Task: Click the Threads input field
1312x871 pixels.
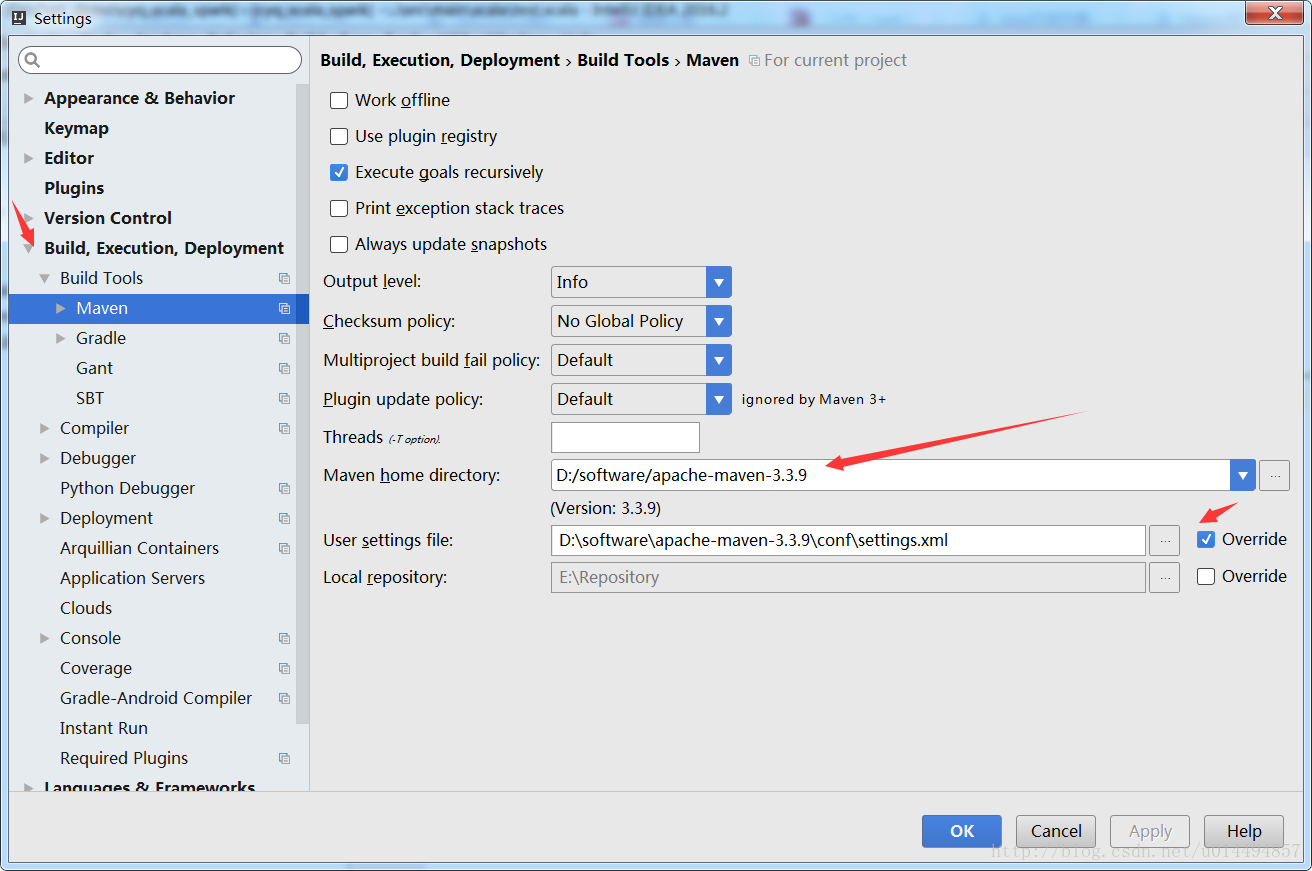Action: (625, 437)
